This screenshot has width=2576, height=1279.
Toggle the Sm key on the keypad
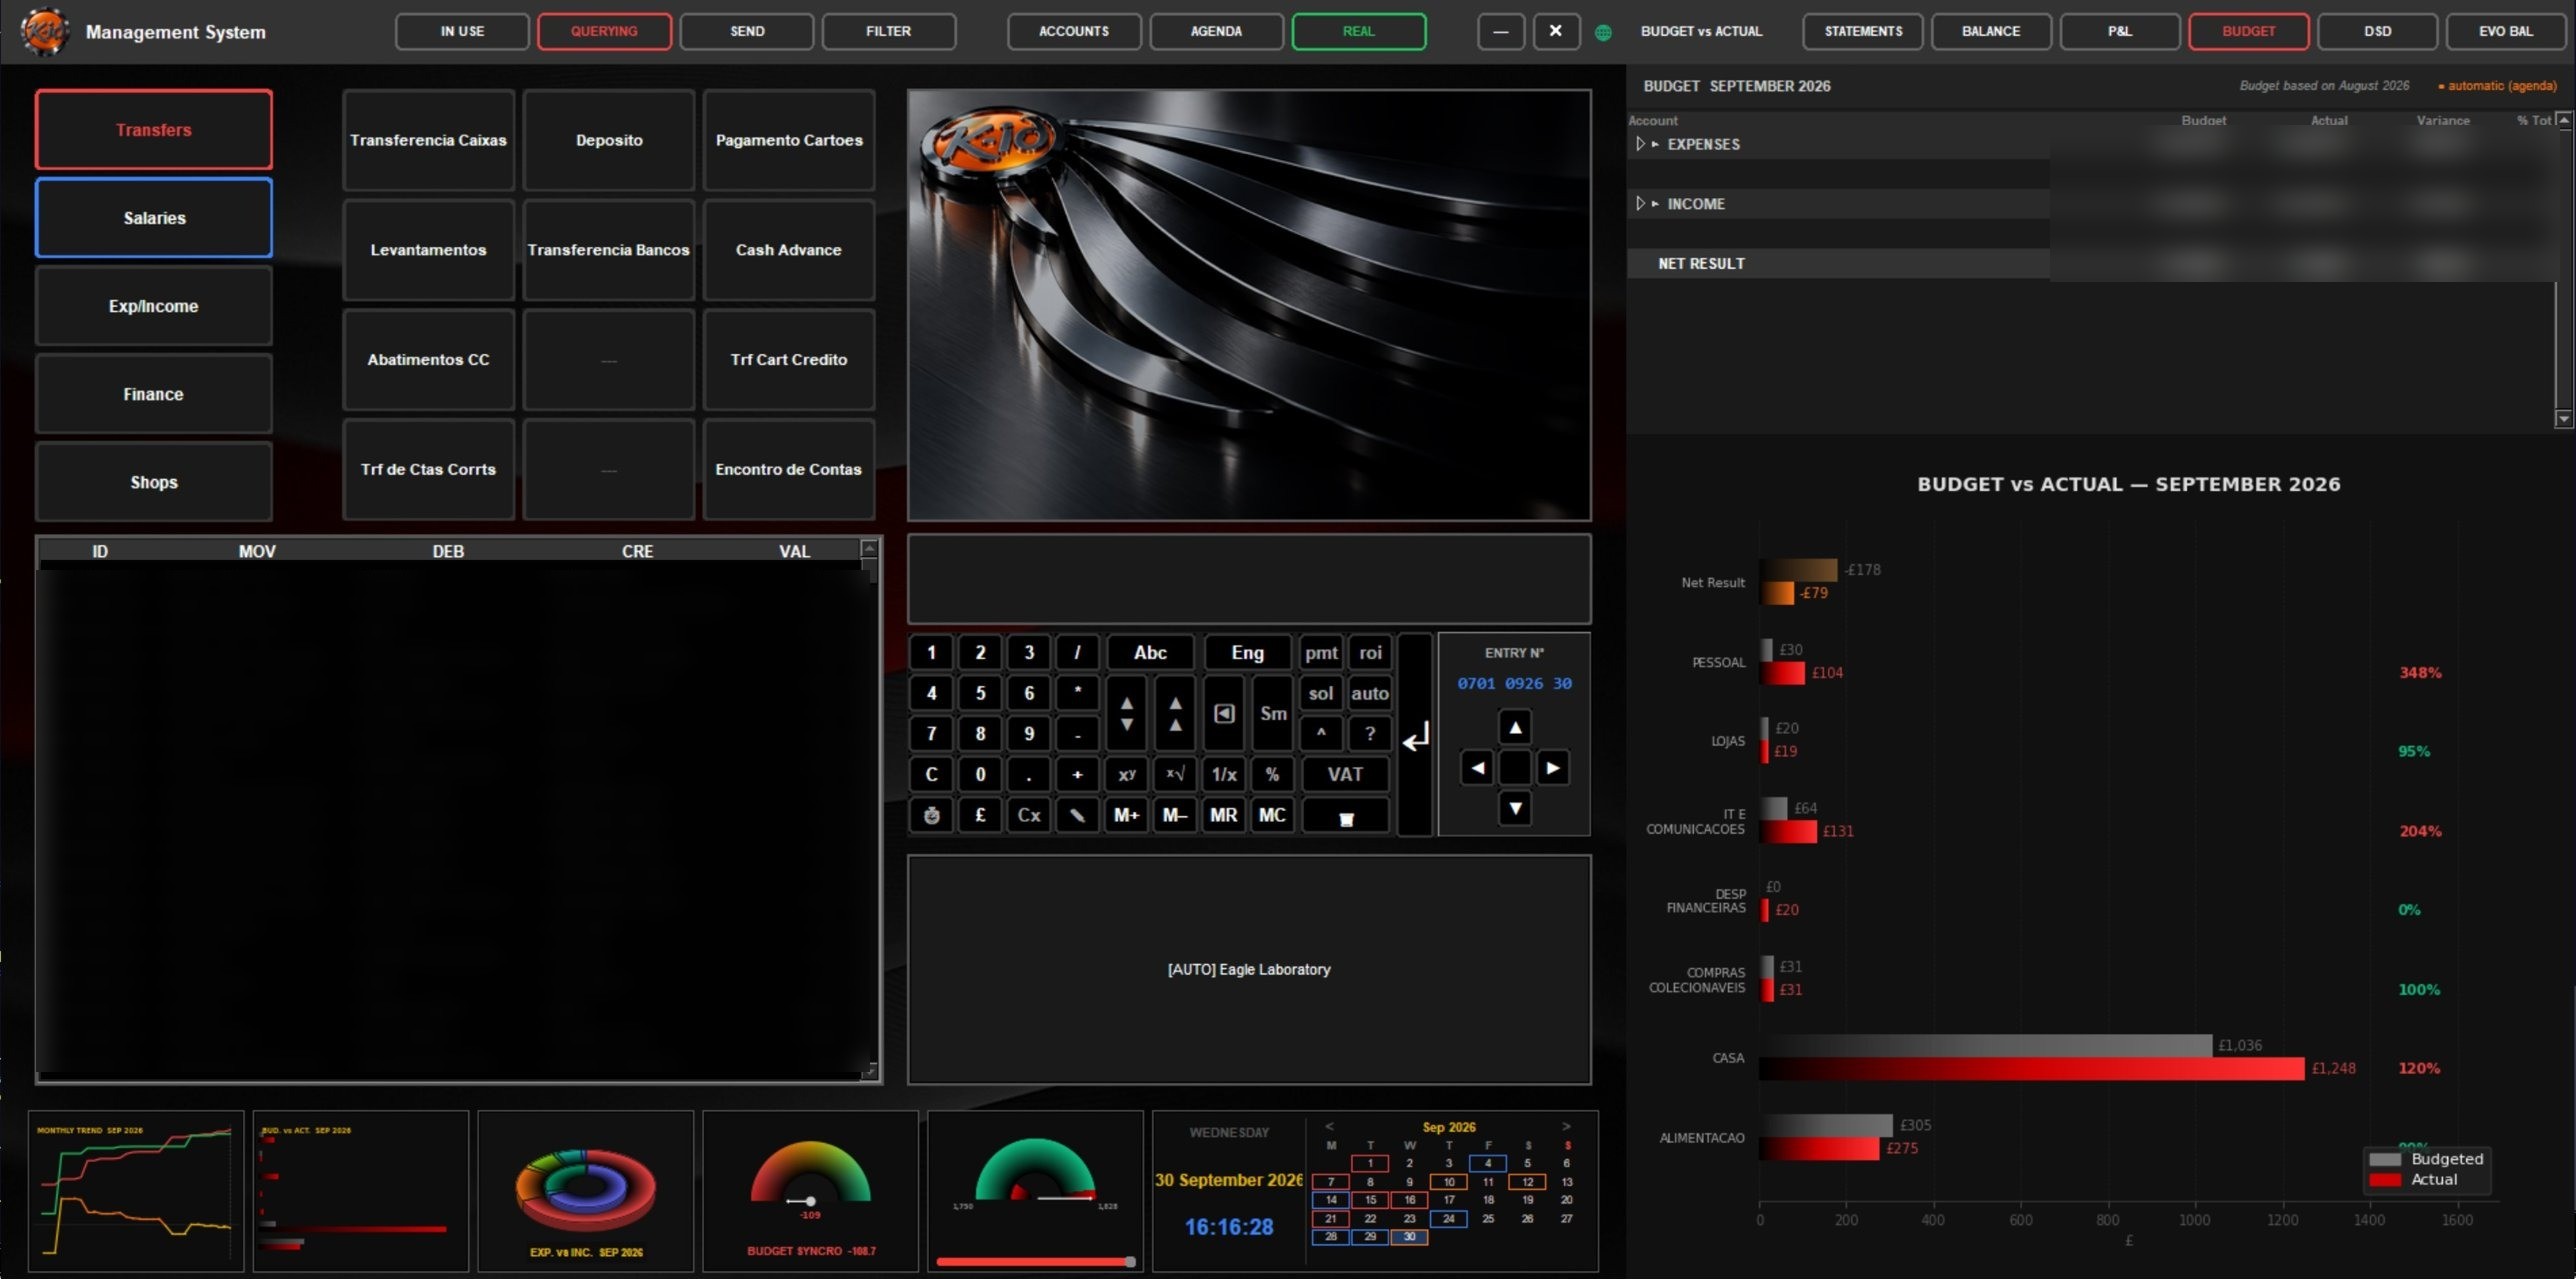pos(1273,713)
